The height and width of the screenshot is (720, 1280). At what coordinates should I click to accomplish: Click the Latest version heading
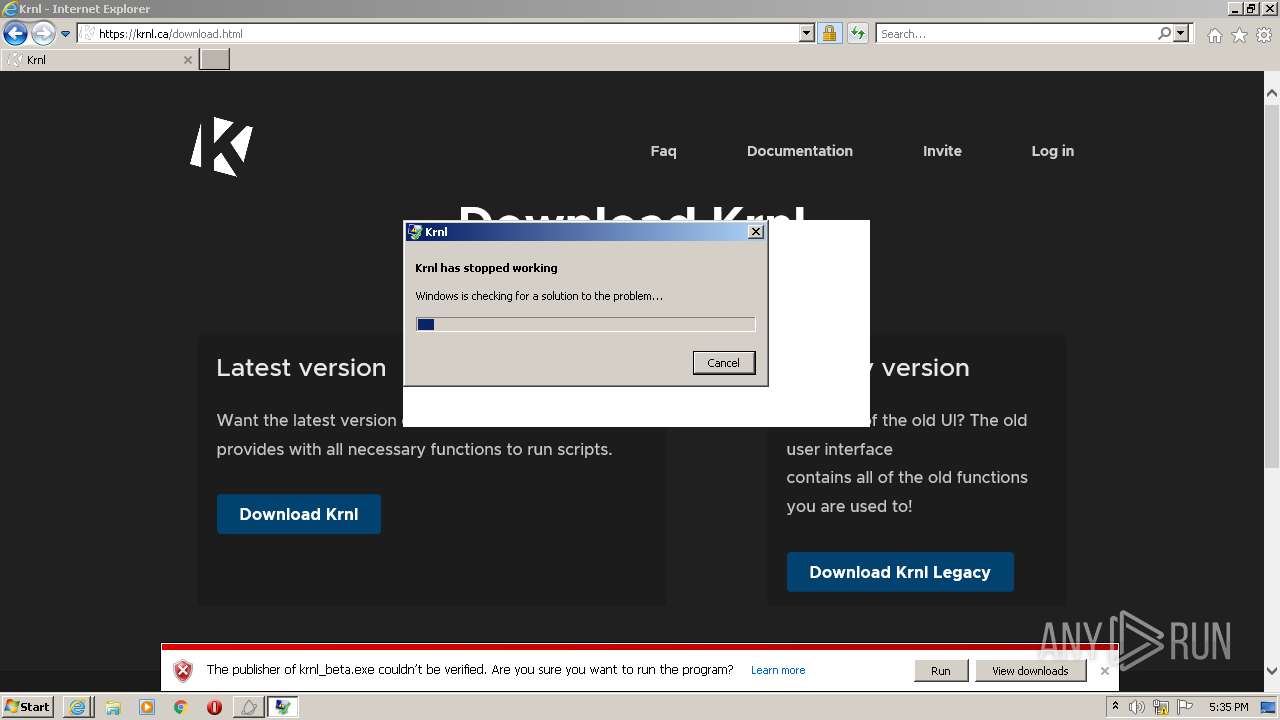(x=301, y=367)
